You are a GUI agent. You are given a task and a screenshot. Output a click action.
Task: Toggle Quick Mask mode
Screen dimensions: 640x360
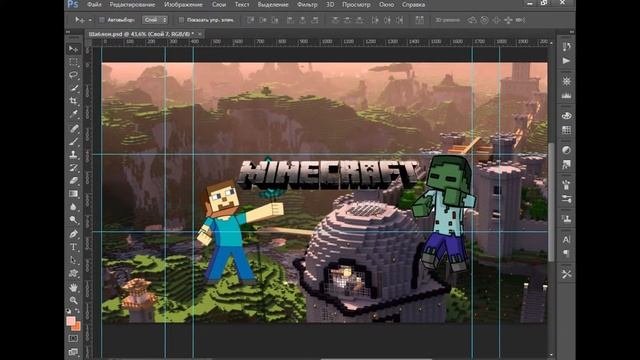[x=73, y=338]
